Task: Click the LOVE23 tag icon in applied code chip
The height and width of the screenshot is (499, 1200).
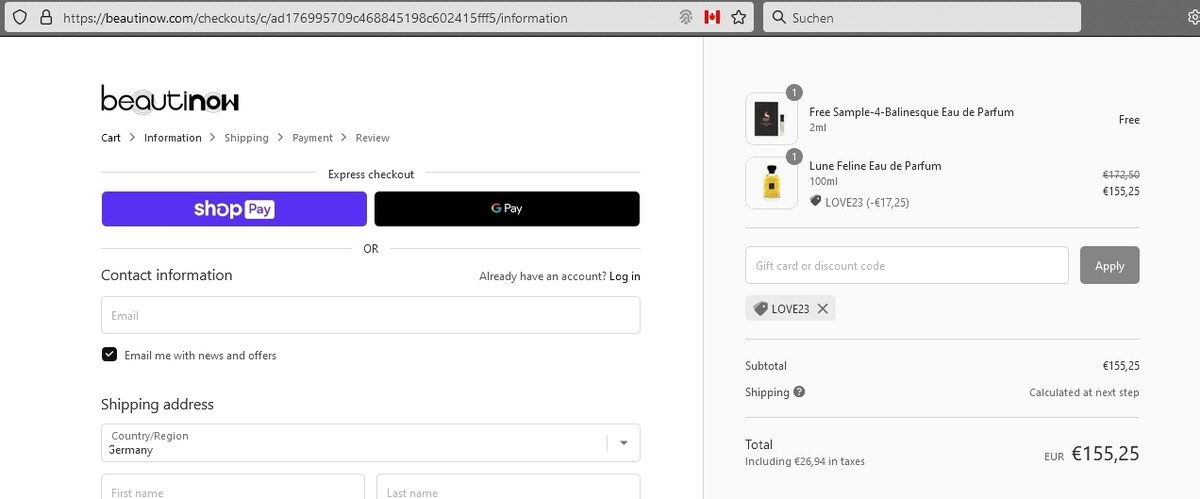Action: [760, 309]
